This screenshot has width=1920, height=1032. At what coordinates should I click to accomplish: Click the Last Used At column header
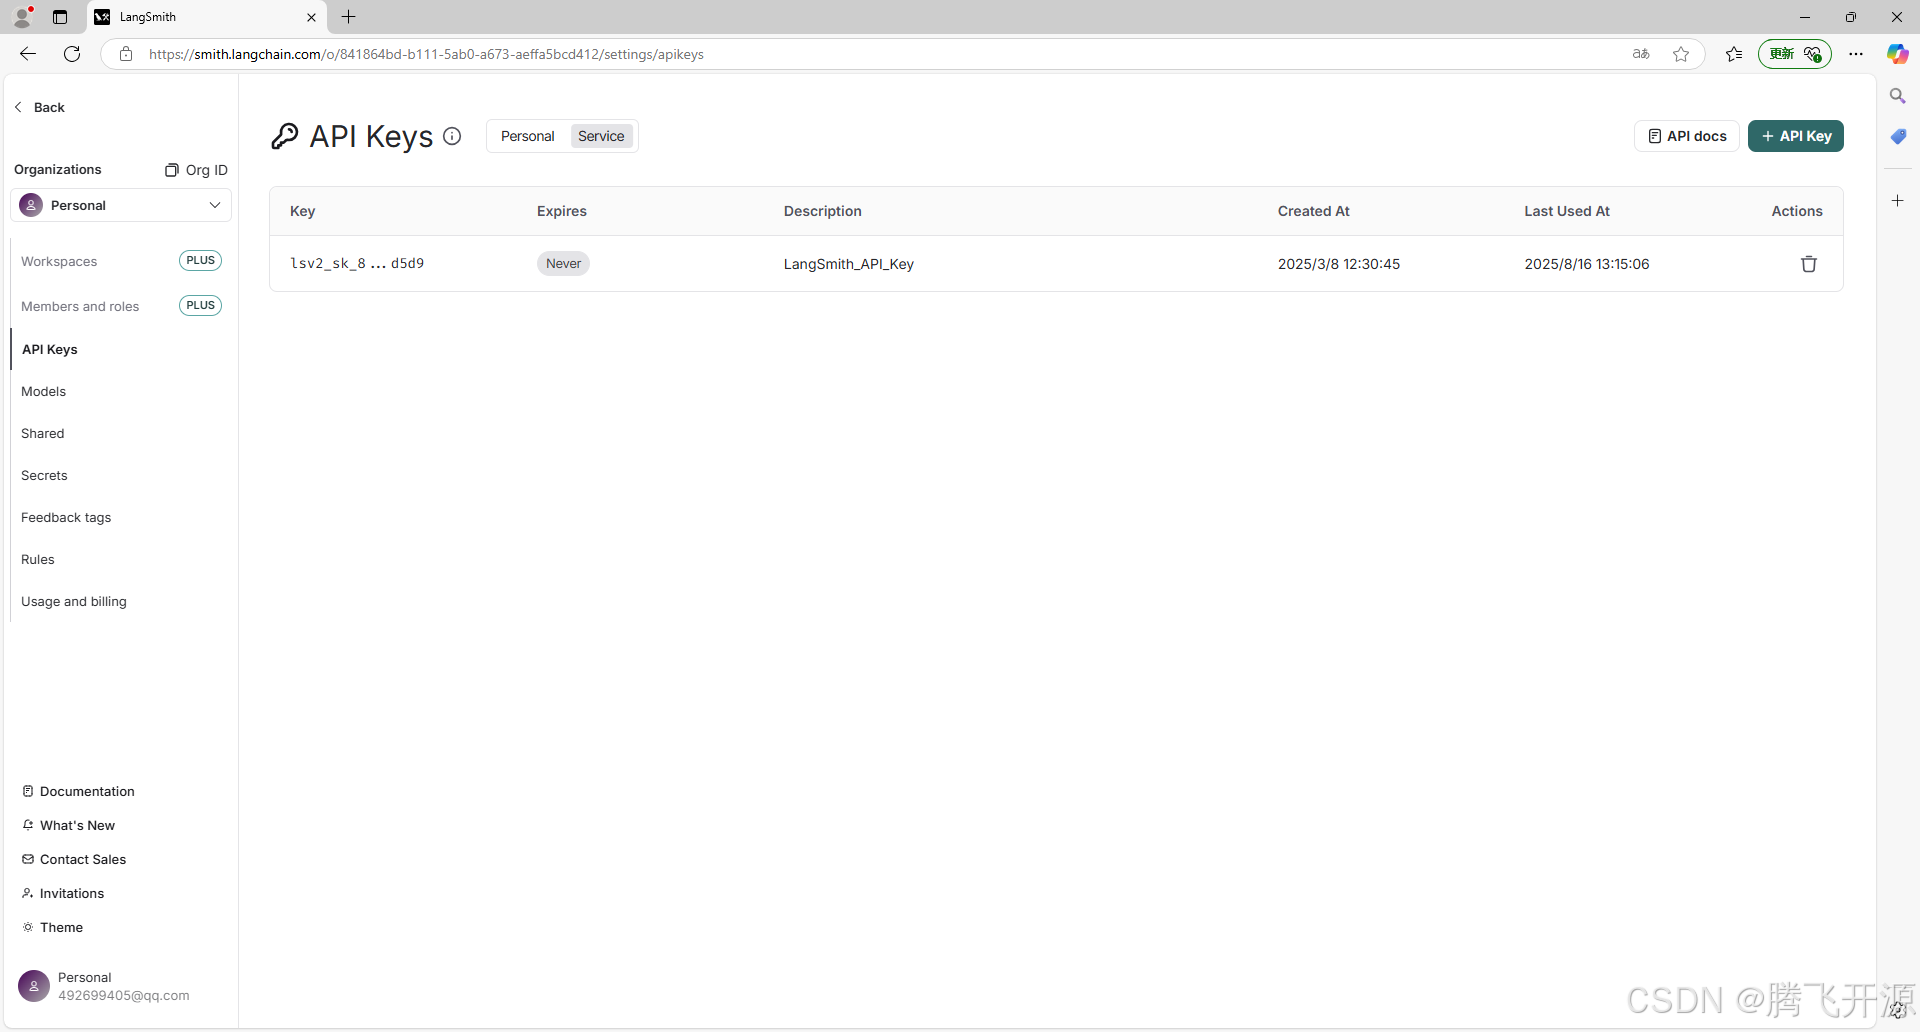1566,211
